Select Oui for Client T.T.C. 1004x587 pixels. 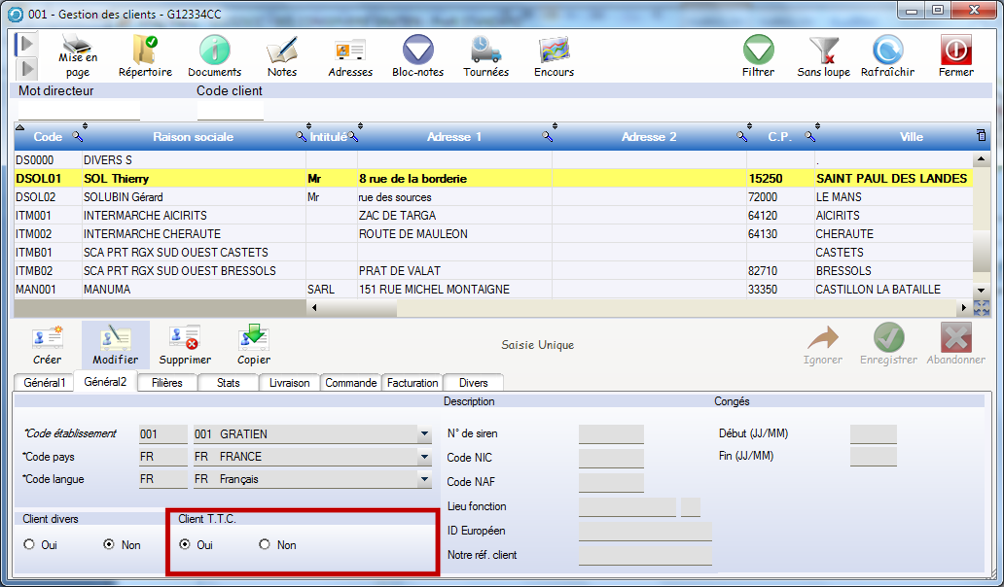click(184, 545)
